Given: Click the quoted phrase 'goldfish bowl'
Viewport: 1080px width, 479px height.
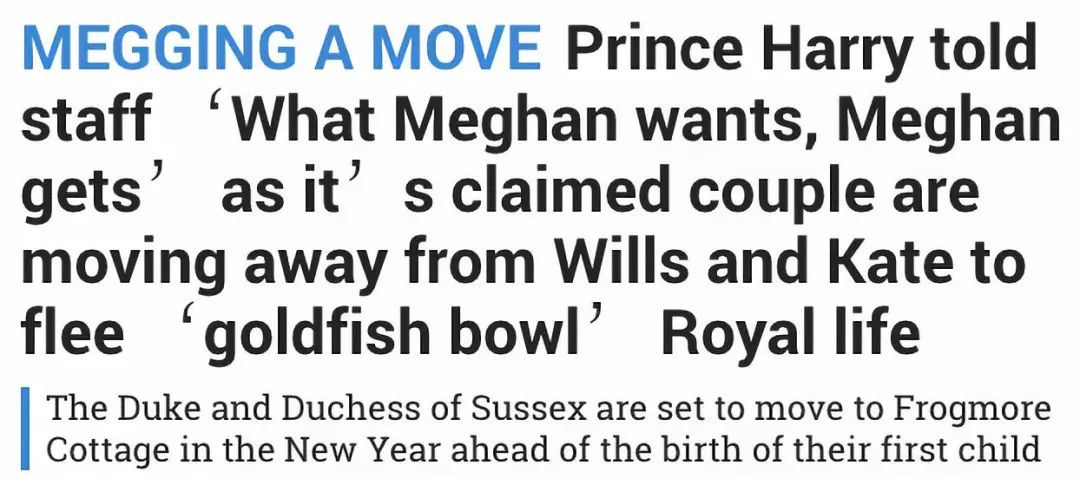Looking at the screenshot, I should tap(394, 336).
